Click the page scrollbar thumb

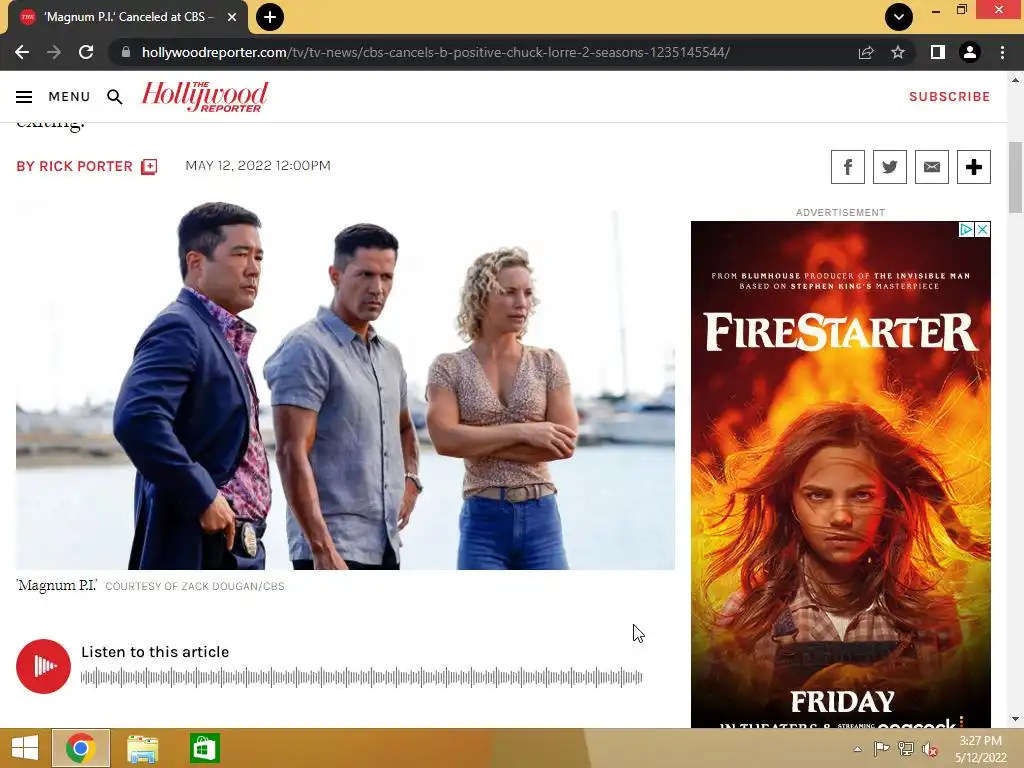pyautogui.click(x=1015, y=177)
